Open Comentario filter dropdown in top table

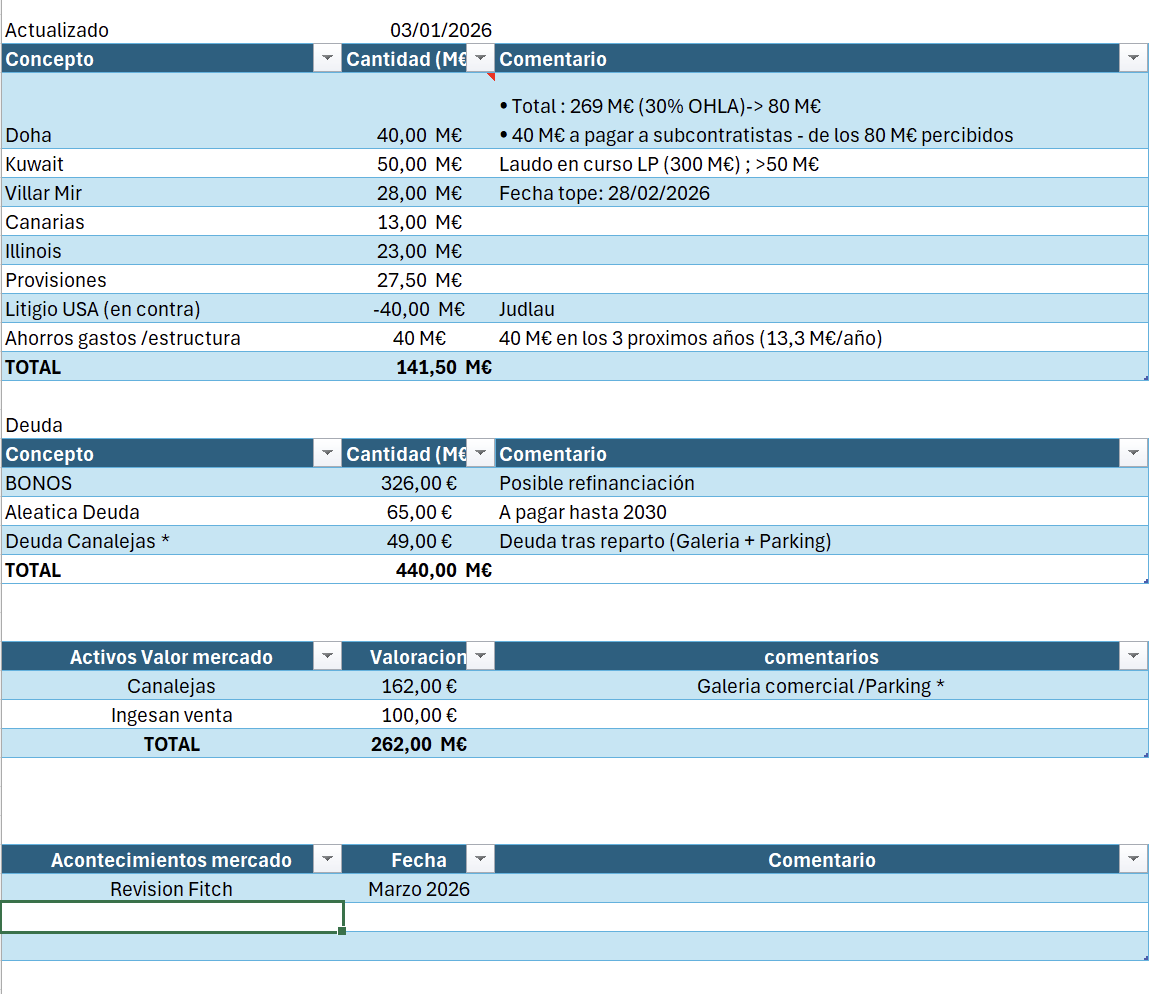[x=1133, y=59]
